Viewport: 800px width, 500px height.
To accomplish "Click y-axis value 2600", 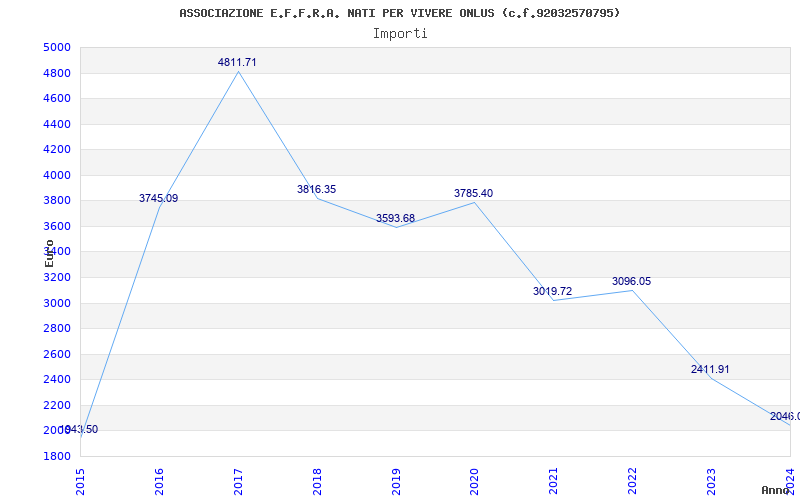I will [56, 354].
